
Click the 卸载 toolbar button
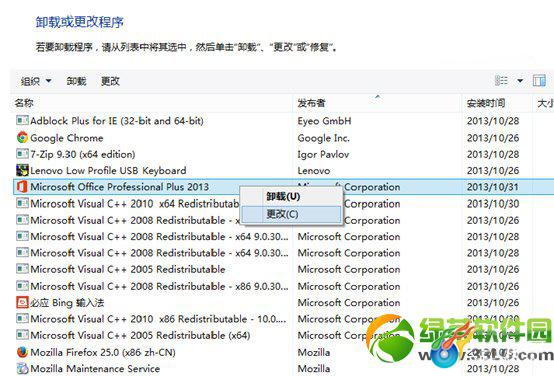(x=76, y=81)
